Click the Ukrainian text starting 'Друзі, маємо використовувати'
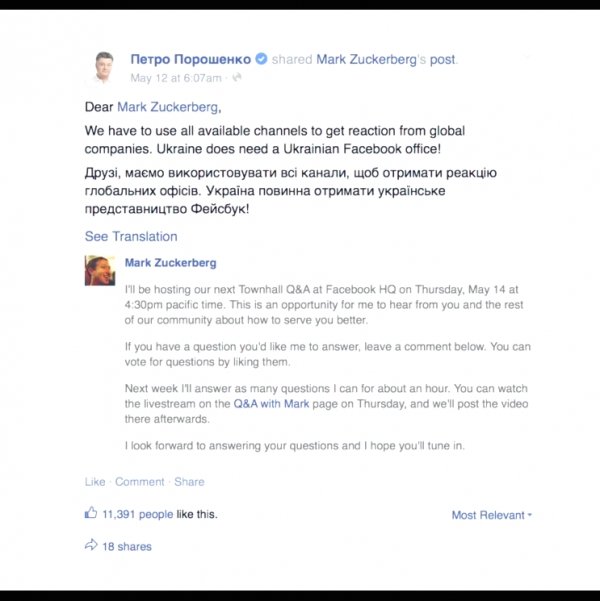600x601 pixels. pos(291,191)
